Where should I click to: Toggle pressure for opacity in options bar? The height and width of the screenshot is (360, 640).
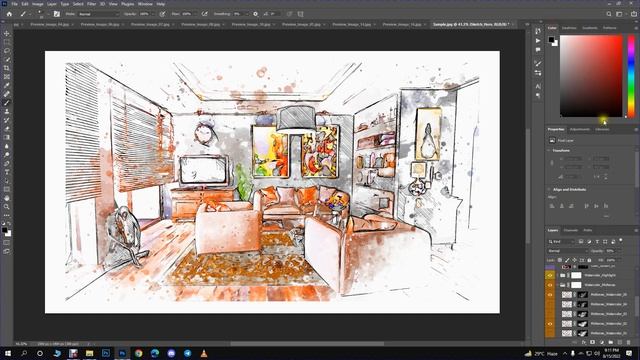[x=162, y=14]
